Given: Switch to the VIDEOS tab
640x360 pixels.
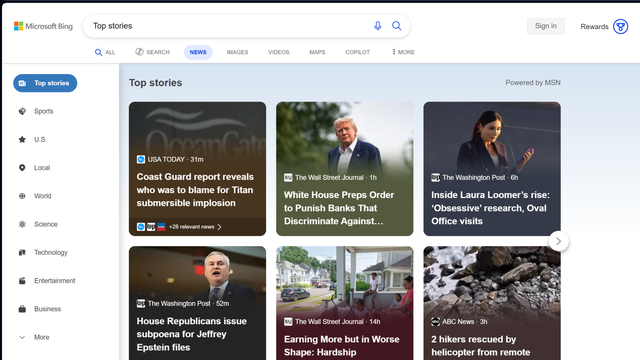Looking at the screenshot, I should coord(279,52).
